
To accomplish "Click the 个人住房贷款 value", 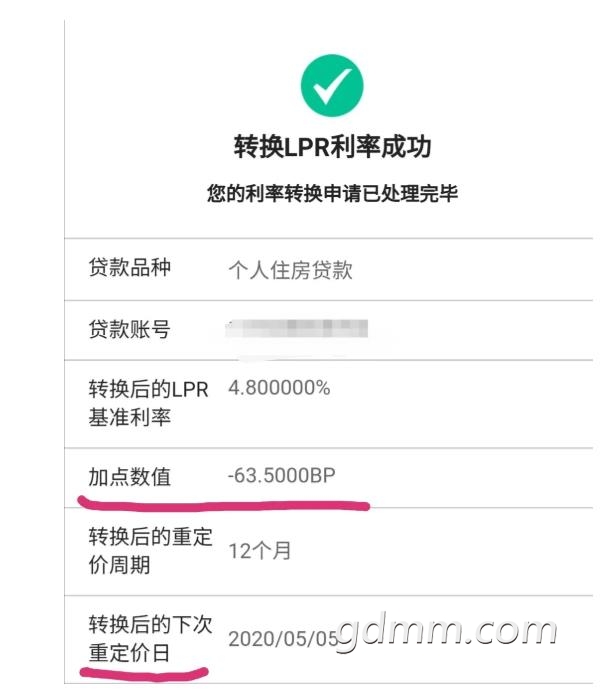I will (x=290, y=270).
